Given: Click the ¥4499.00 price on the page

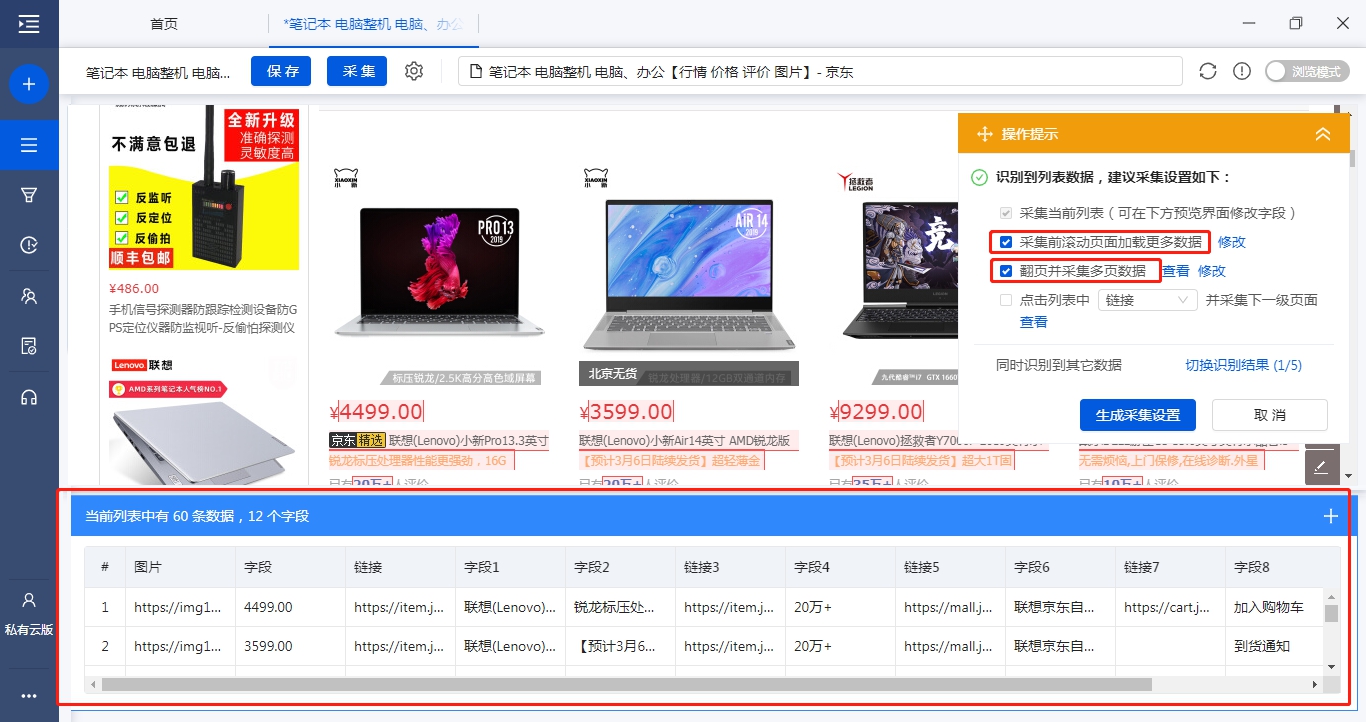Looking at the screenshot, I should tap(376, 411).
